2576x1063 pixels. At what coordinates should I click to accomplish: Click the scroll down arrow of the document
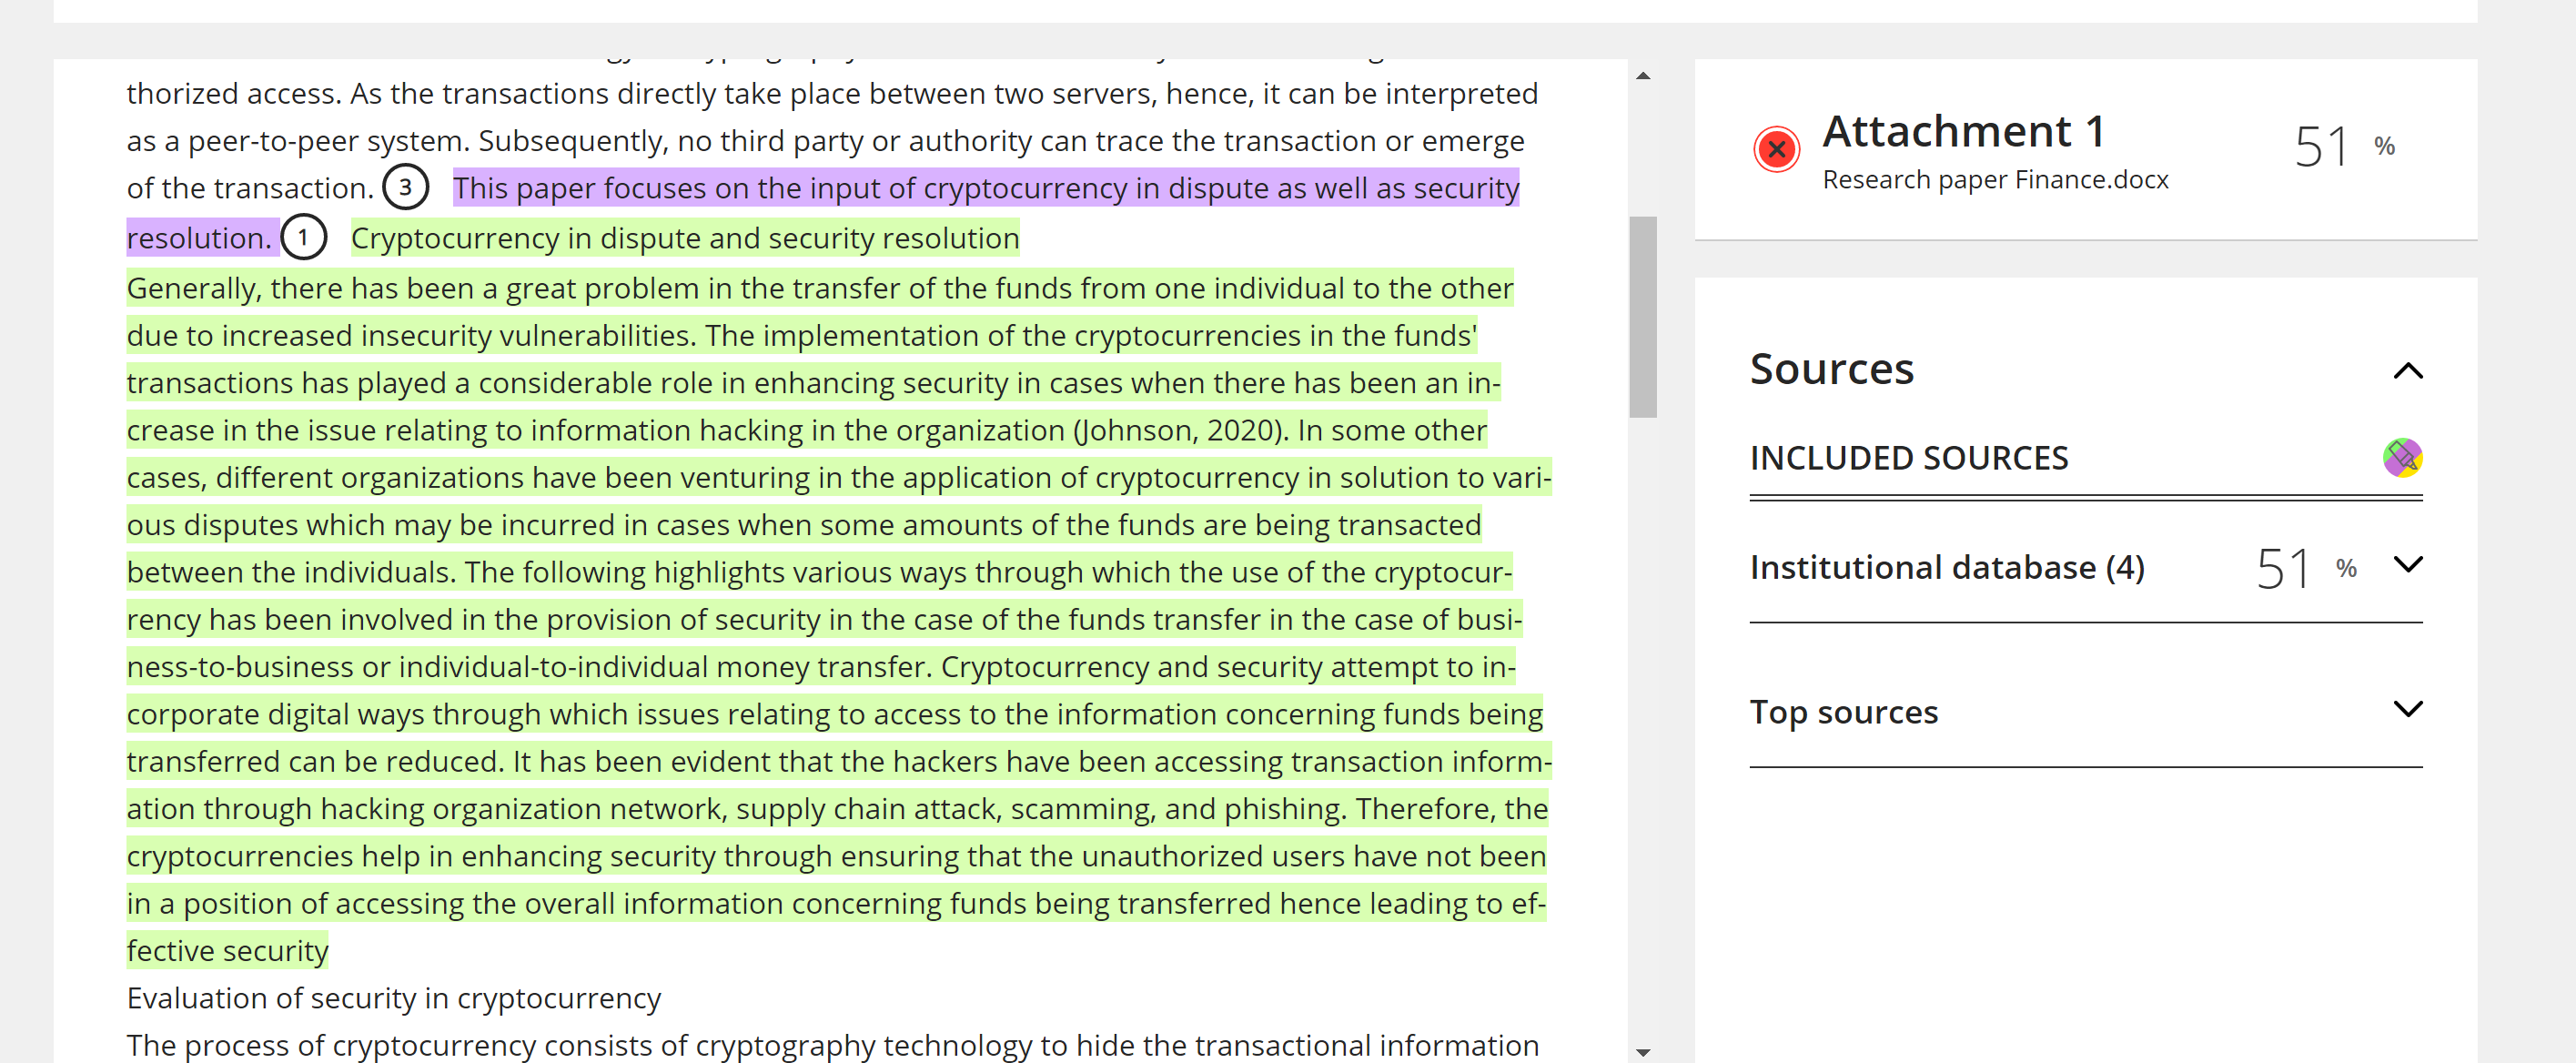point(1643,1052)
